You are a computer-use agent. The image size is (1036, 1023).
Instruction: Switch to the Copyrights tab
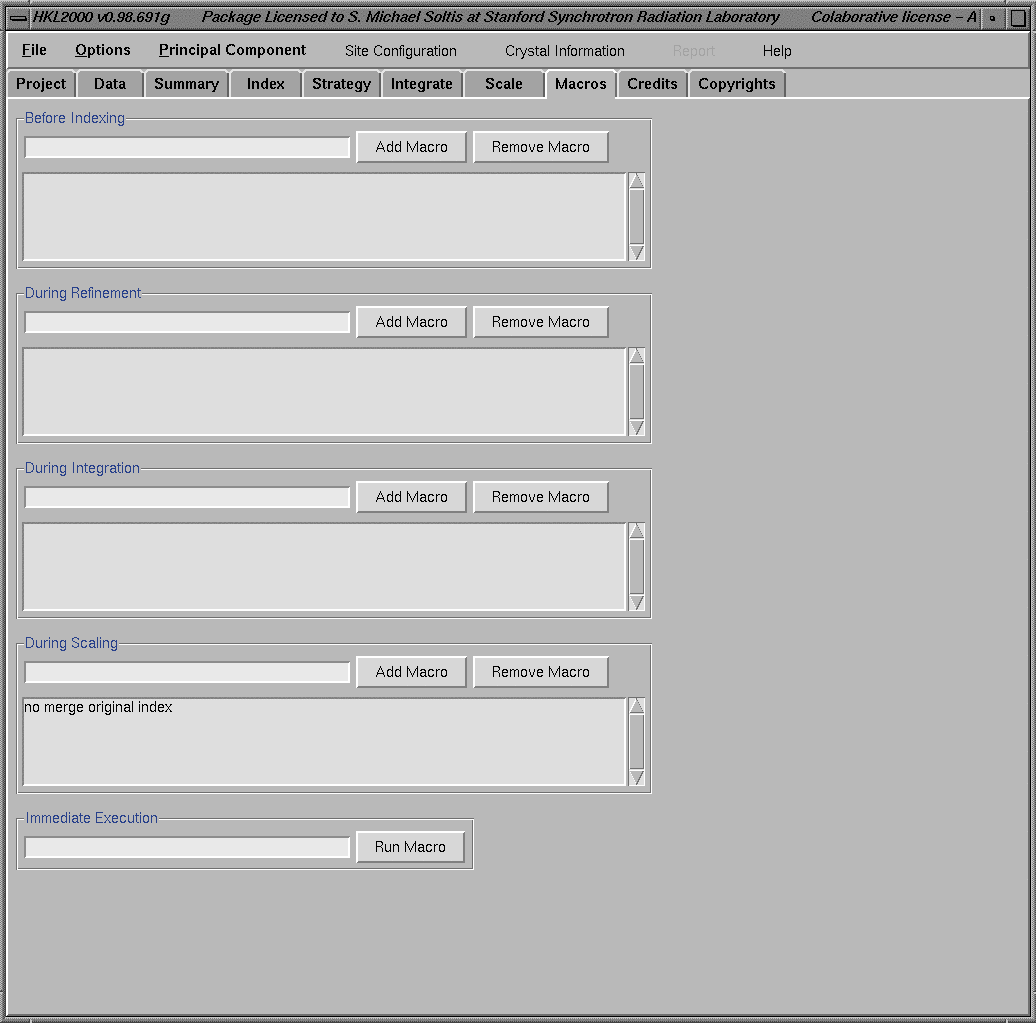click(737, 84)
